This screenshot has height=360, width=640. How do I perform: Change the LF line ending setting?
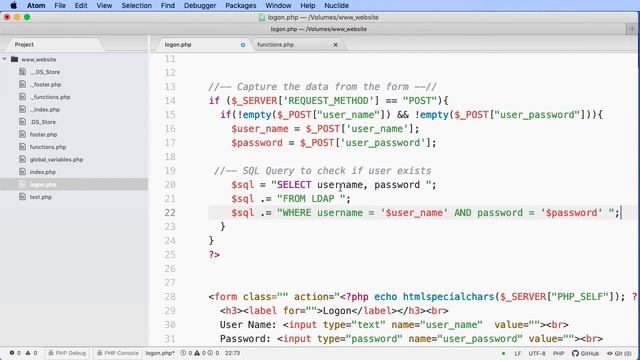[518, 353]
